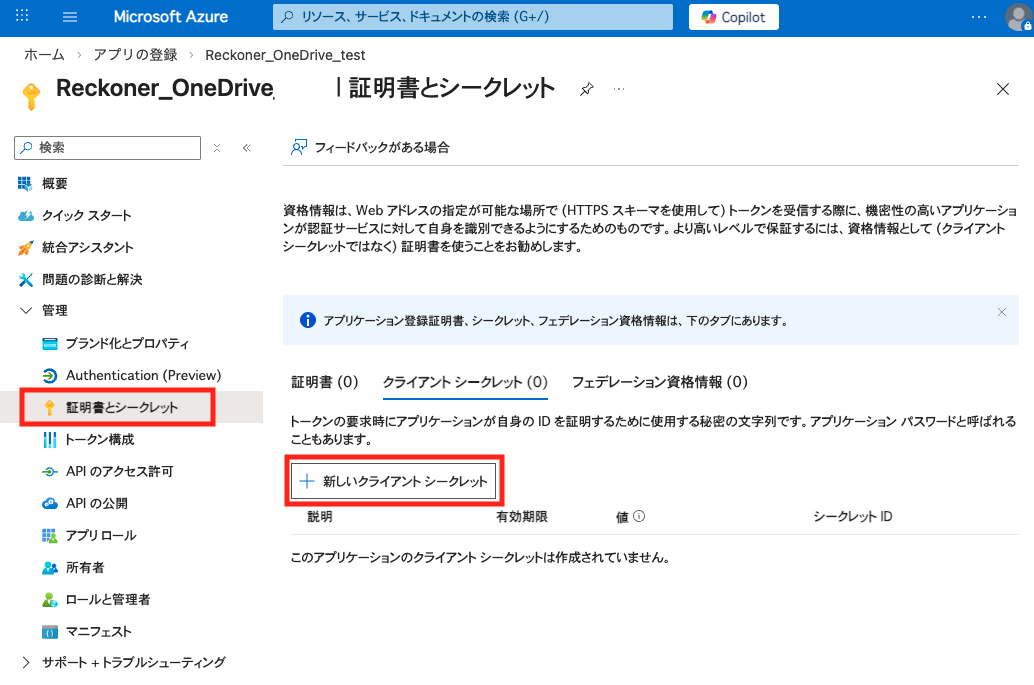
Task: Switch to フェデレーション資格情報 (0) tab
Action: coord(659,382)
